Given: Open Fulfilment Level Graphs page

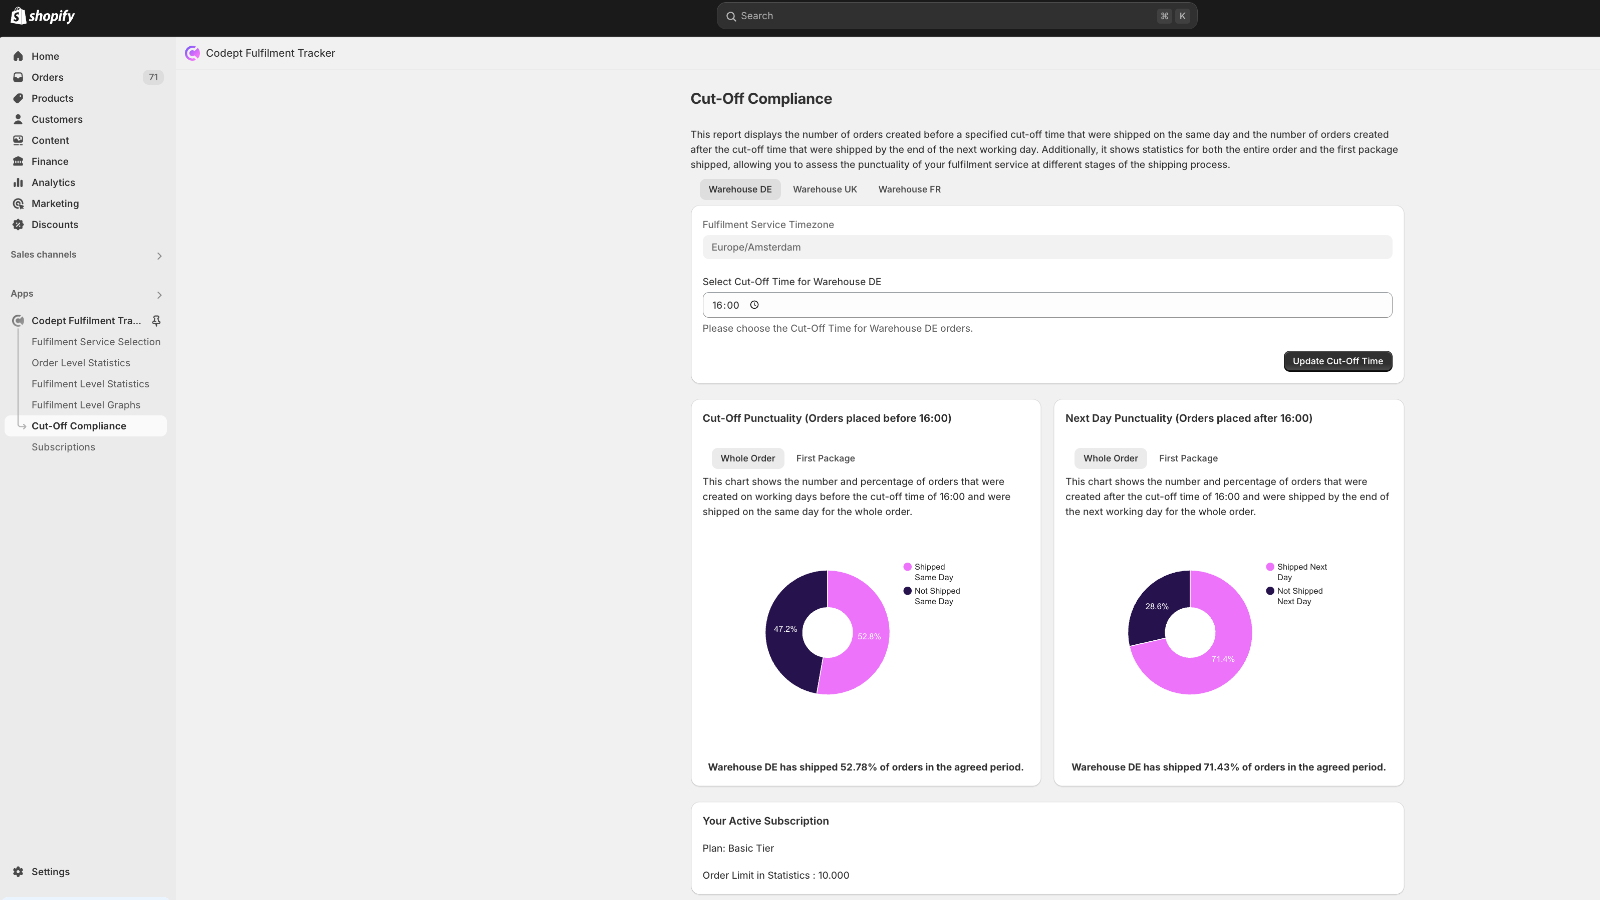Looking at the screenshot, I should [x=86, y=404].
